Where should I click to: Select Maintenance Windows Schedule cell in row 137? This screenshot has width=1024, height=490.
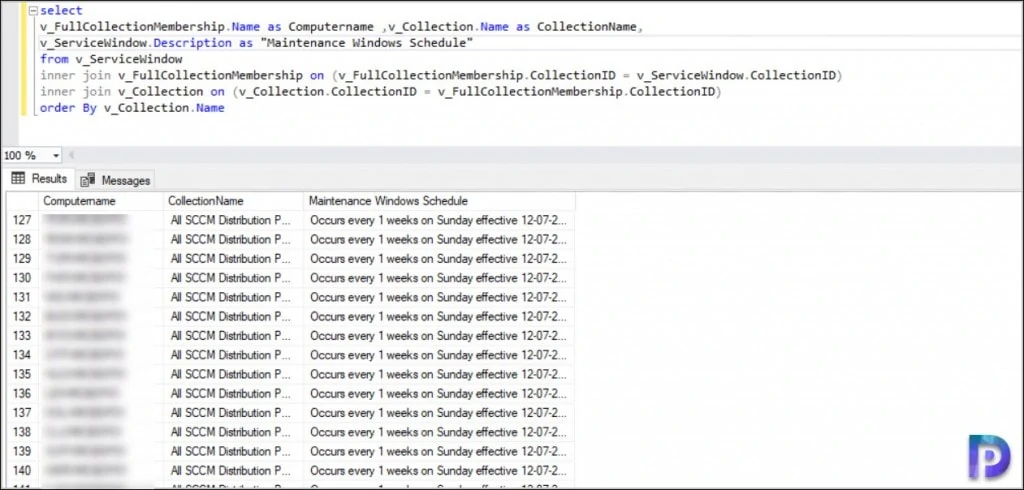pyautogui.click(x=440, y=413)
